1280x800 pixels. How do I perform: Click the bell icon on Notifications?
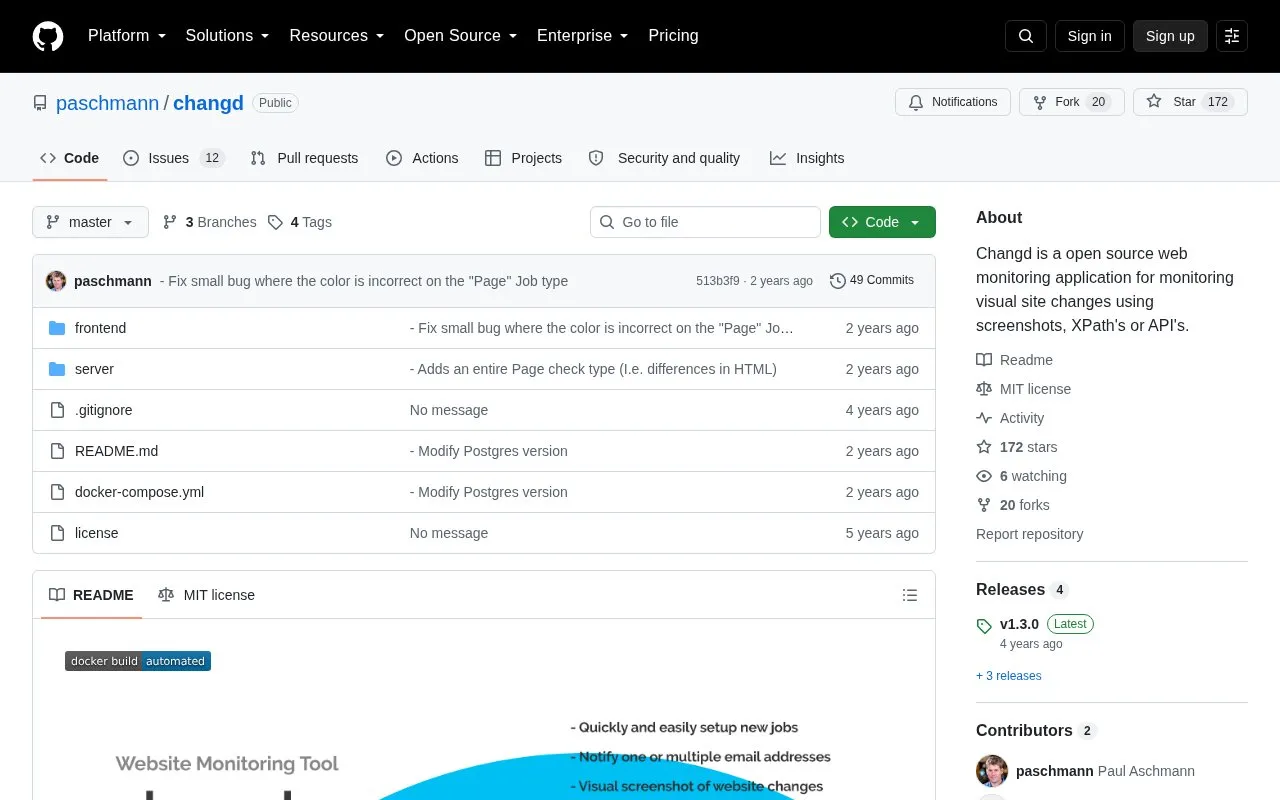(x=916, y=102)
